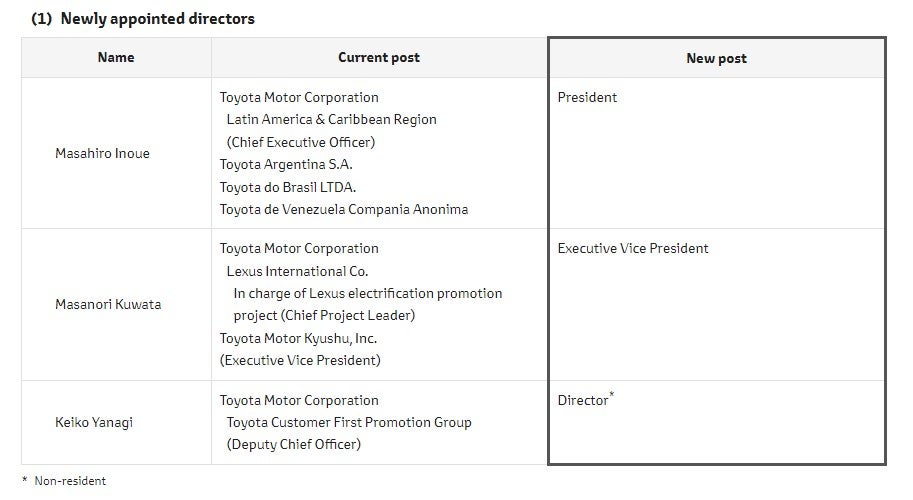Screen dimensions: 913x500
Task: Select the name Keiko Yanagi
Action: tap(94, 422)
